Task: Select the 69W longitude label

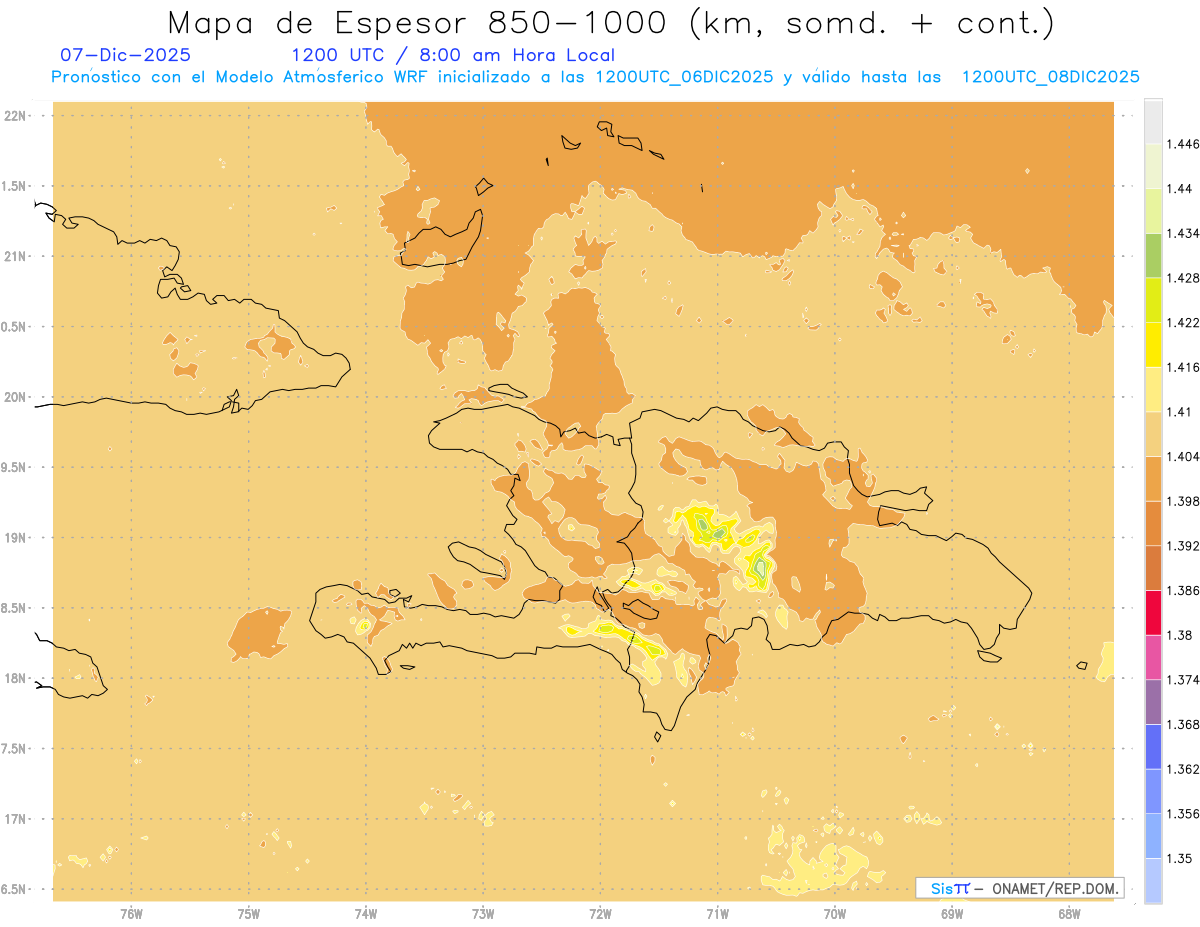Action: (952, 913)
